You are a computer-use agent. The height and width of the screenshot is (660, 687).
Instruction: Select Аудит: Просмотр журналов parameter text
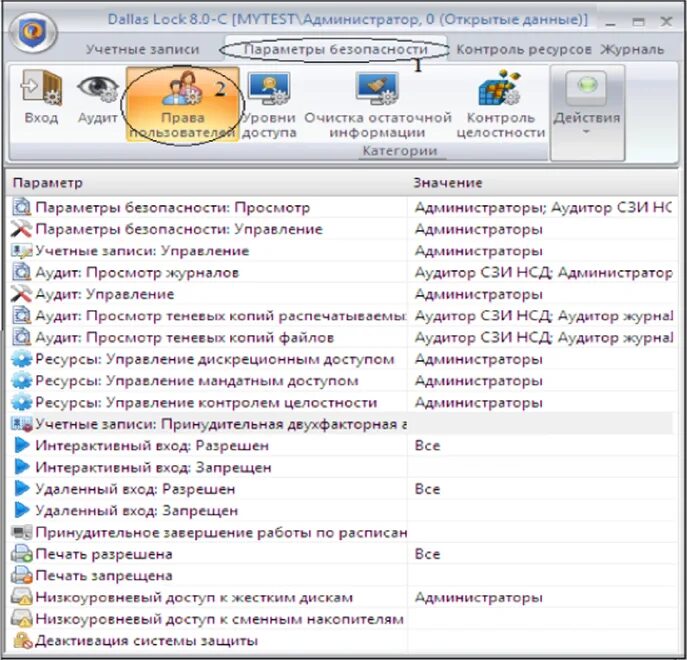137,272
